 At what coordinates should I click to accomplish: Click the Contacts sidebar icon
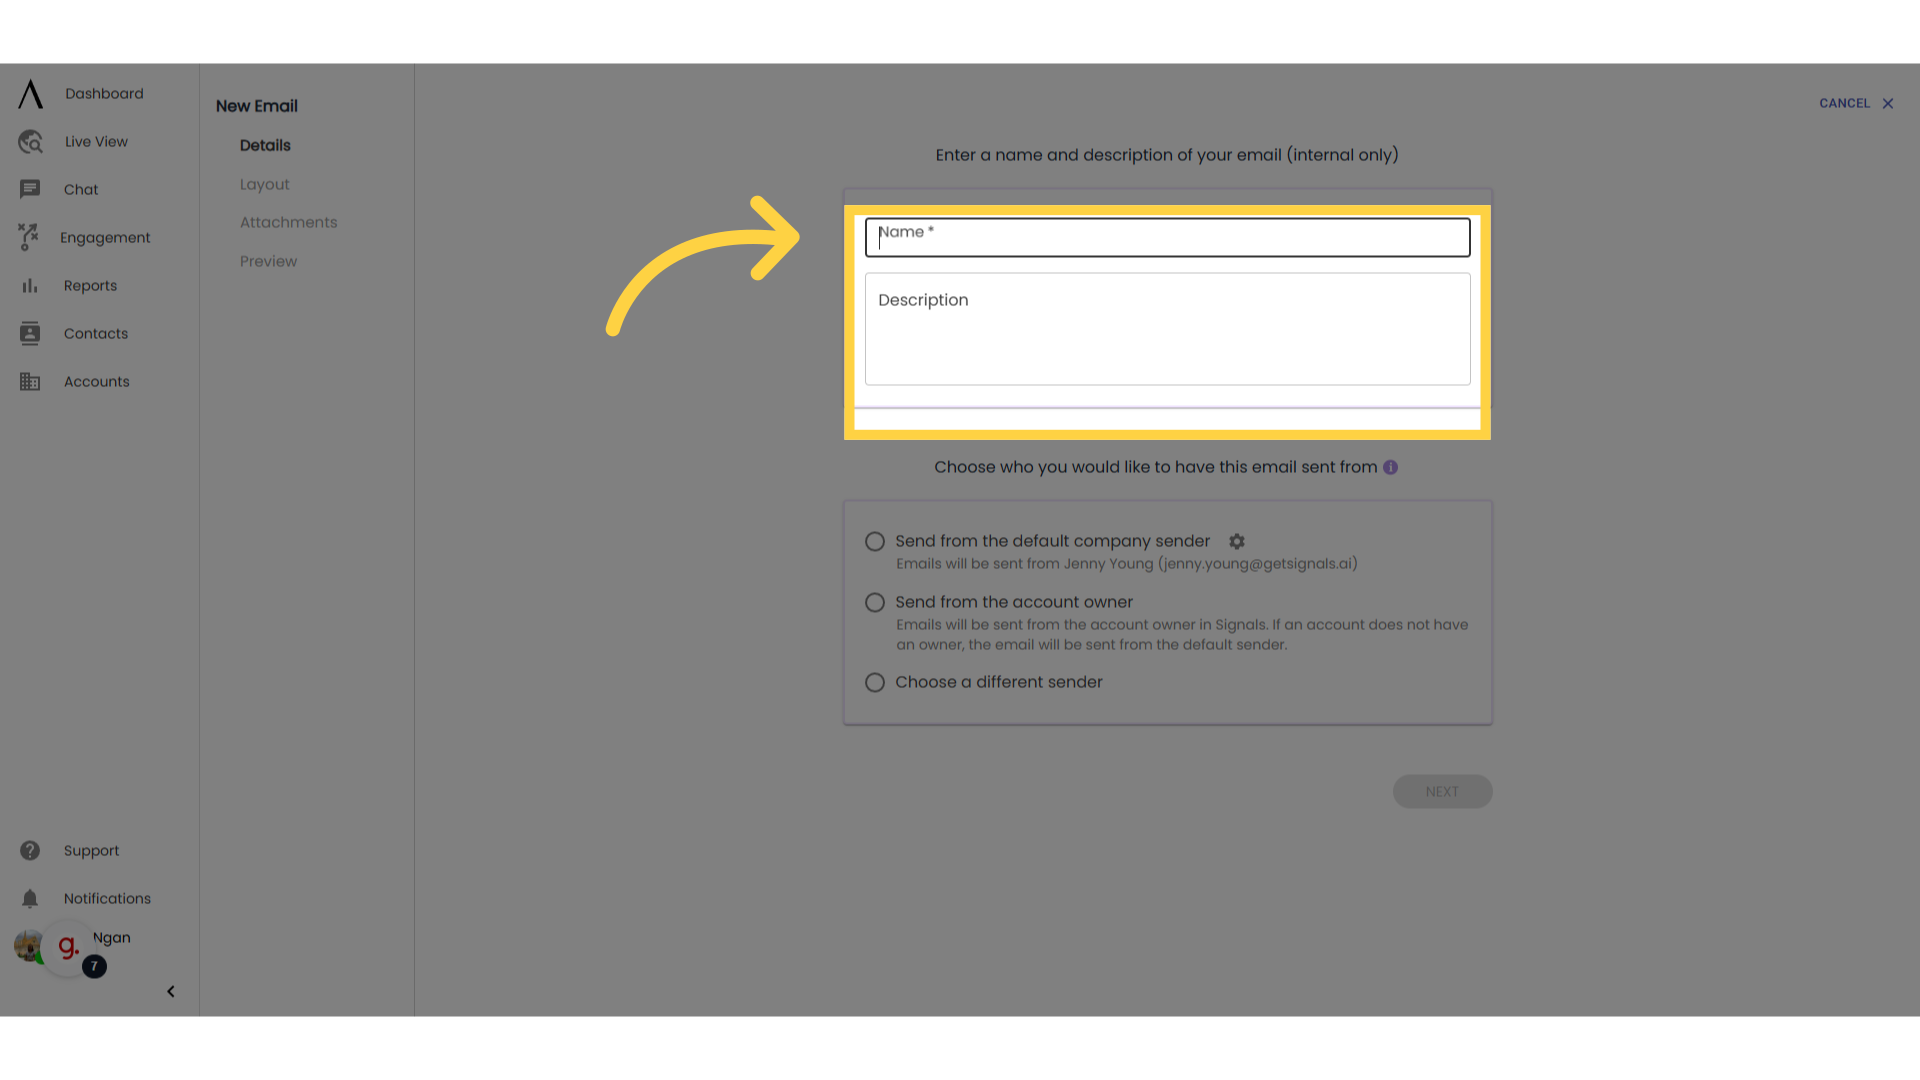click(29, 332)
